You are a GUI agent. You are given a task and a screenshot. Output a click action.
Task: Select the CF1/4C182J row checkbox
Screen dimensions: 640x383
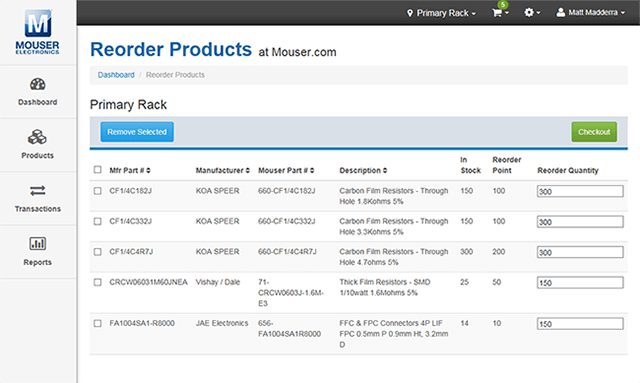(98, 191)
